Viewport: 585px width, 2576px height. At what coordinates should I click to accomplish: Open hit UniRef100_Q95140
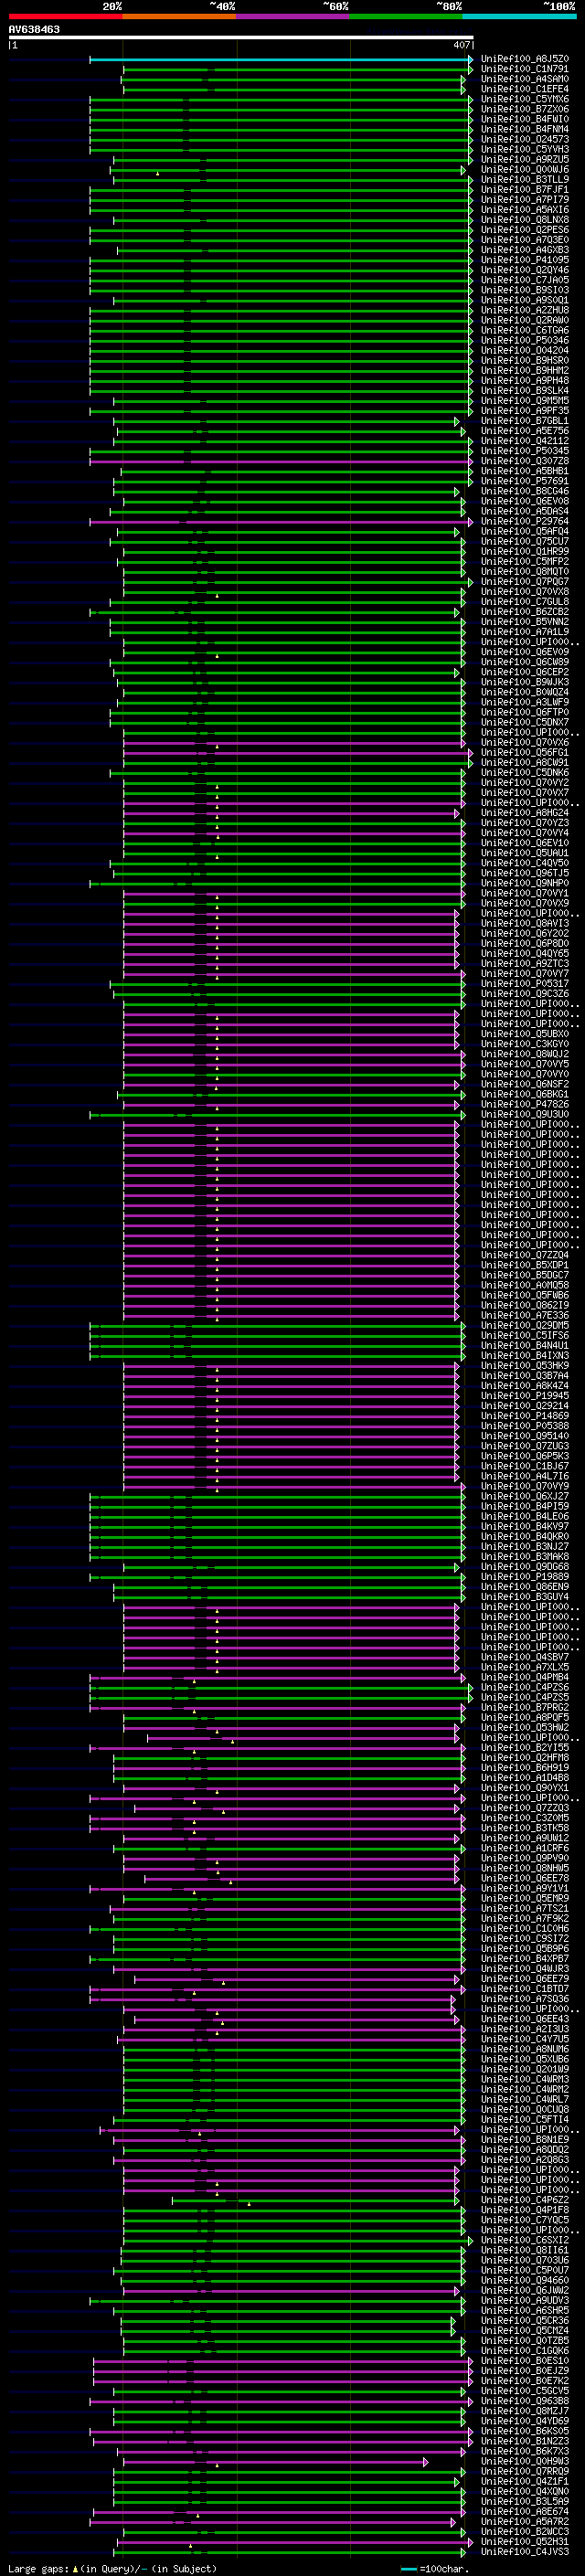[525, 1436]
